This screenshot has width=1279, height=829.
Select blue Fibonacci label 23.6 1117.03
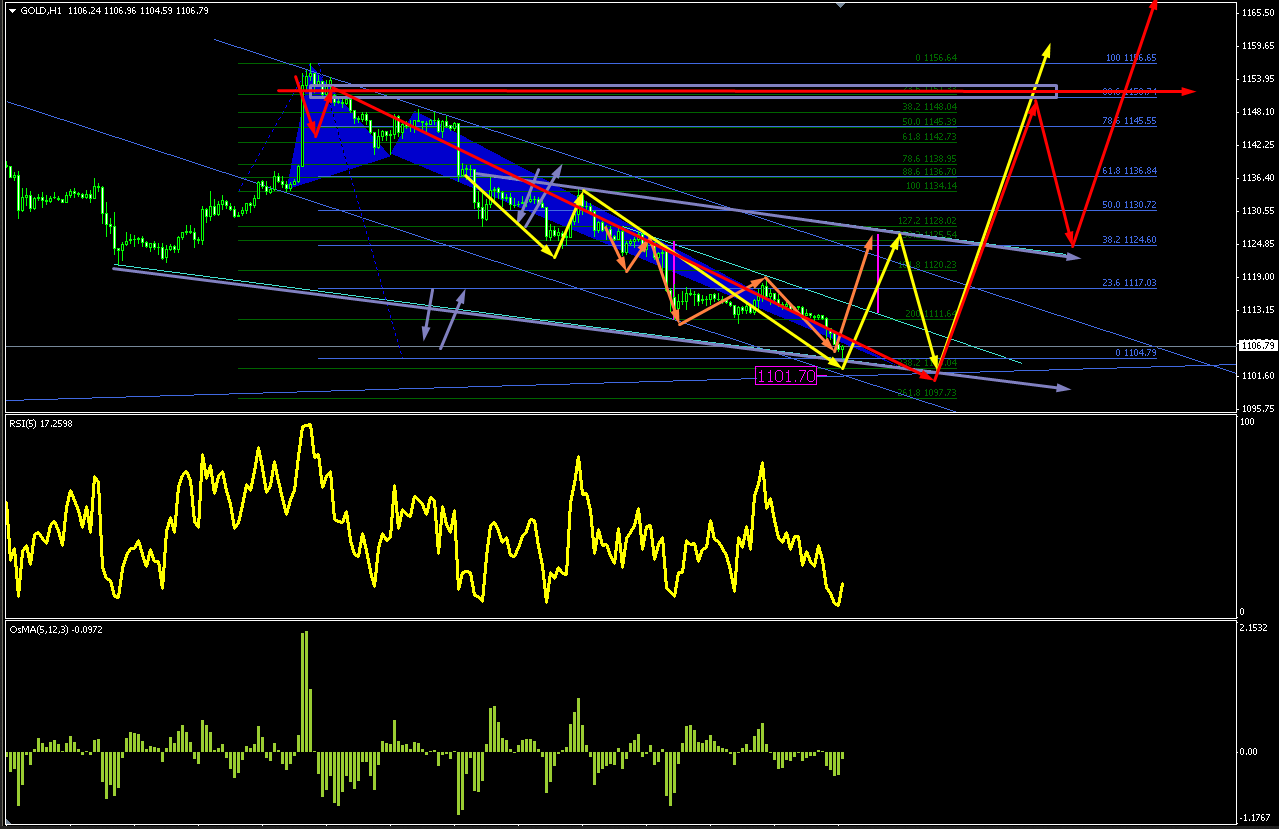pyautogui.click(x=1128, y=283)
